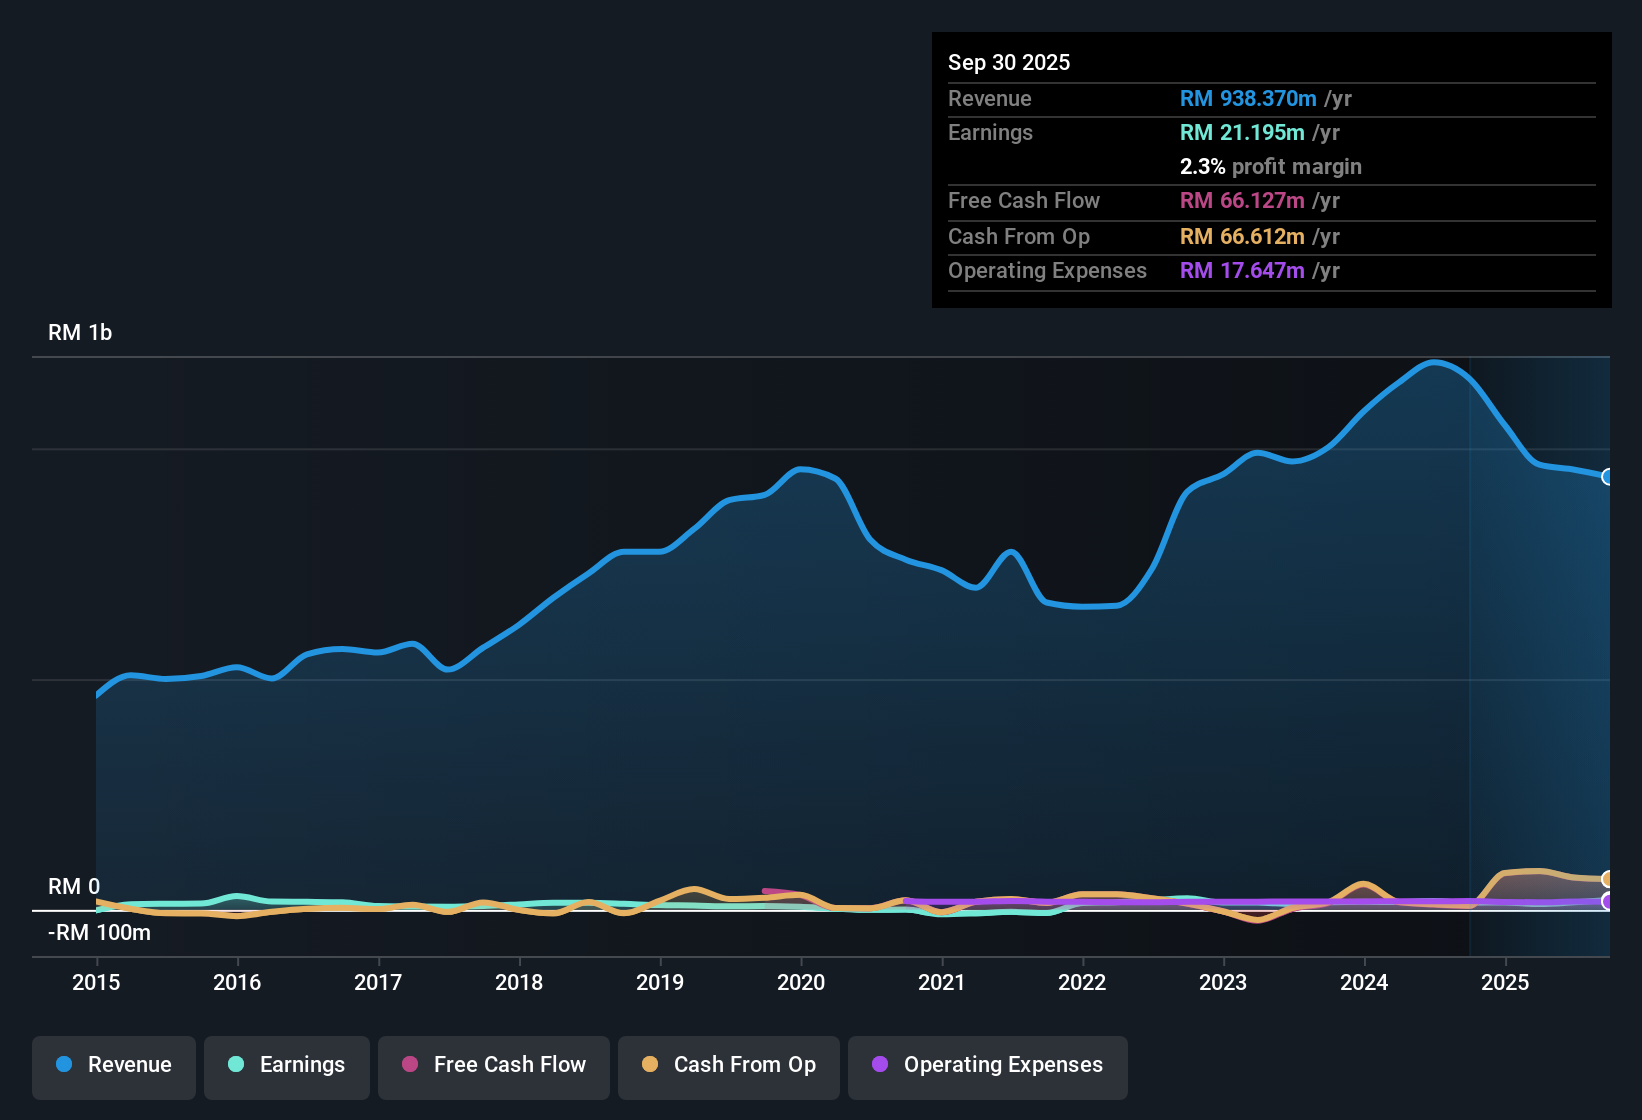Click the Cash From Op endpoint circle marker
The width and height of the screenshot is (1642, 1120).
point(1608,879)
